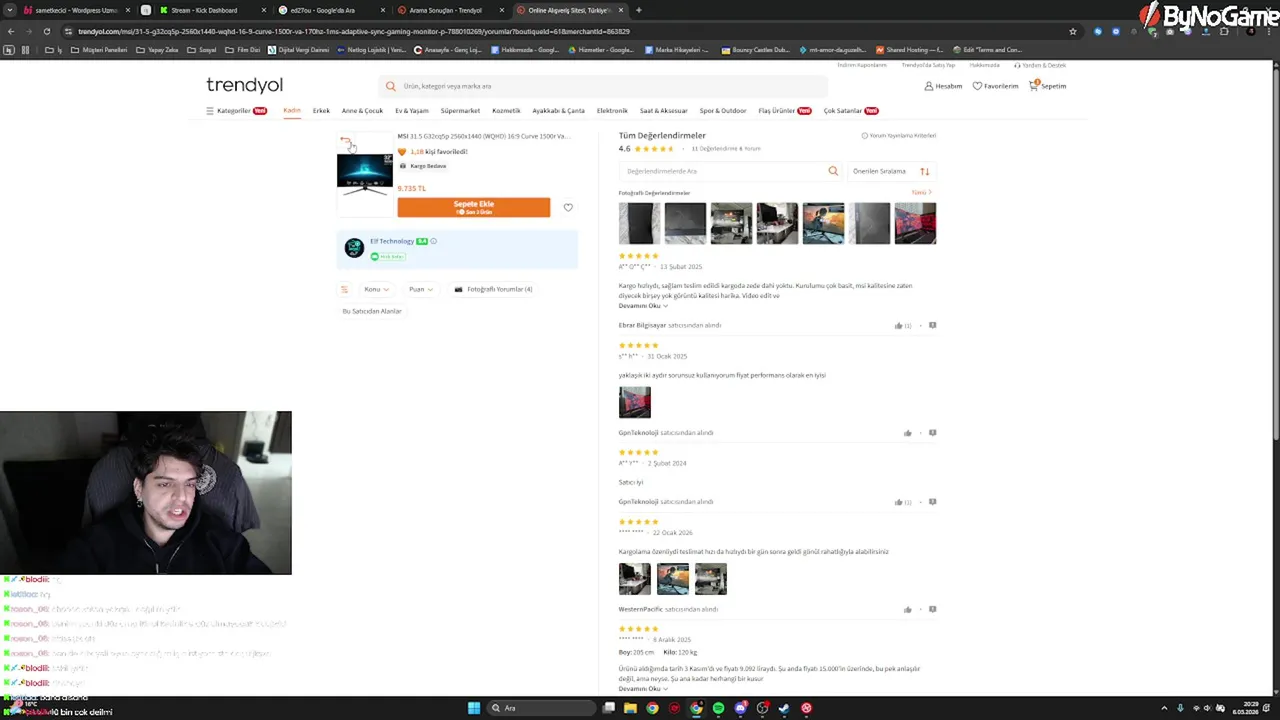1280x720 pixels.
Task: Open the Spor & Outdoor category tab
Action: pos(722,111)
